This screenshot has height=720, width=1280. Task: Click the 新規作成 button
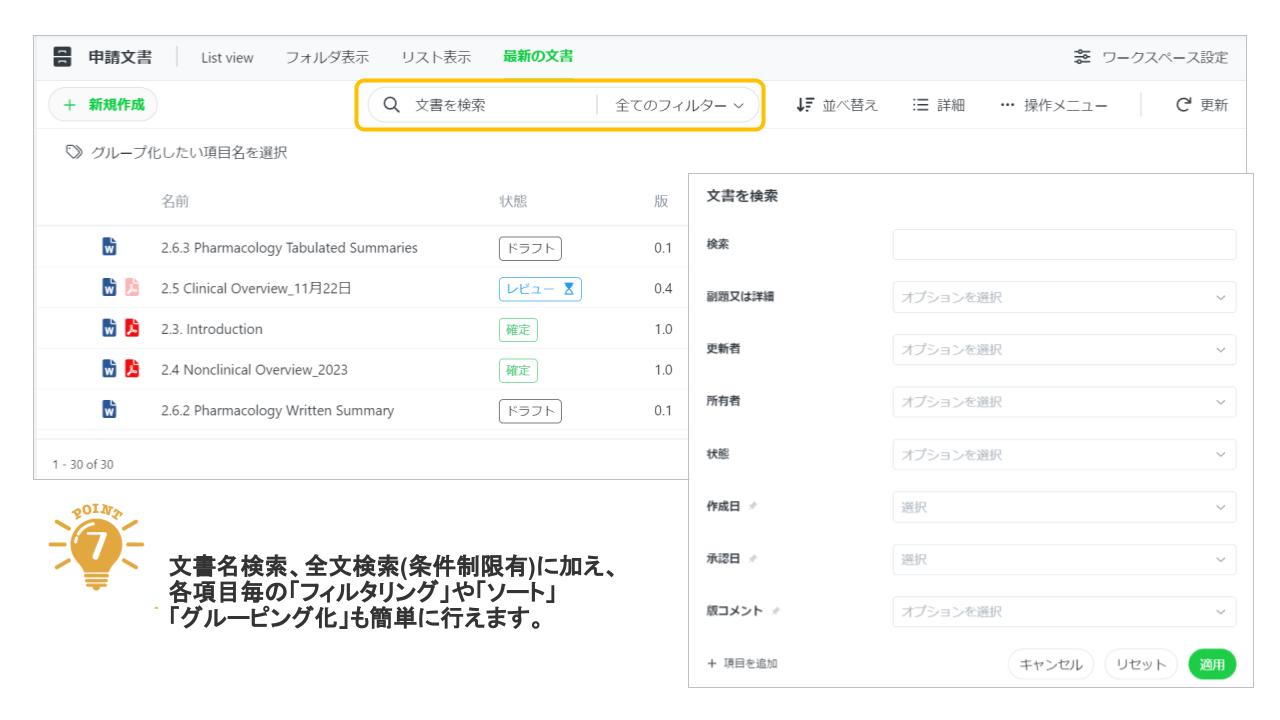click(103, 104)
